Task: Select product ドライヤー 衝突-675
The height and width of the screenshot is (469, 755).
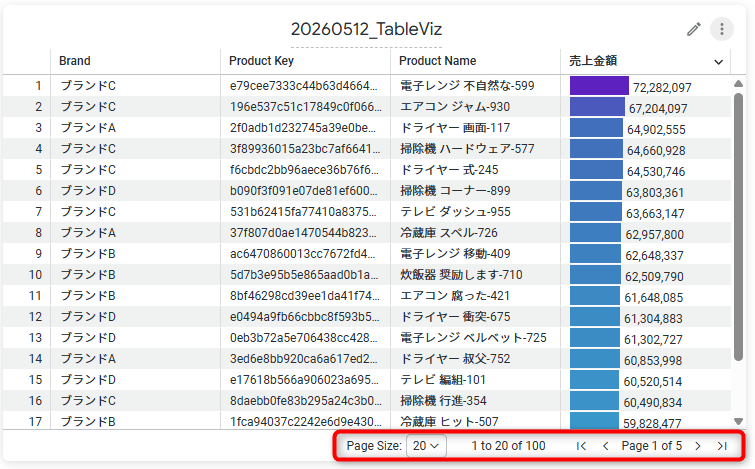Action: (455, 316)
